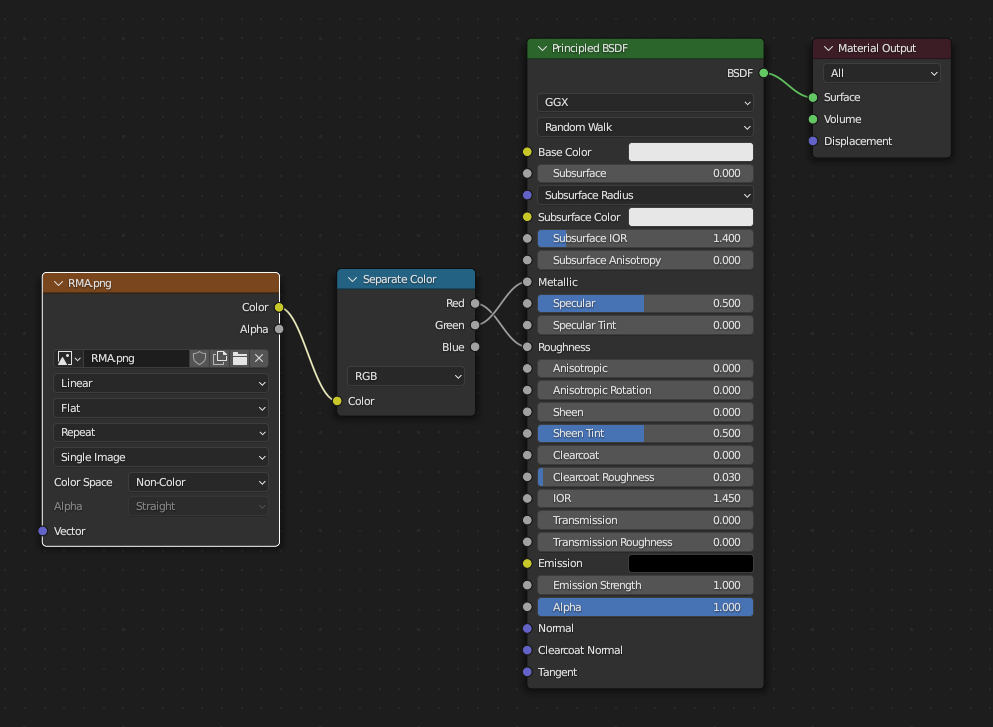Image resolution: width=993 pixels, height=727 pixels.
Task: Open the Linear interpolation dropdown
Action: (161, 383)
